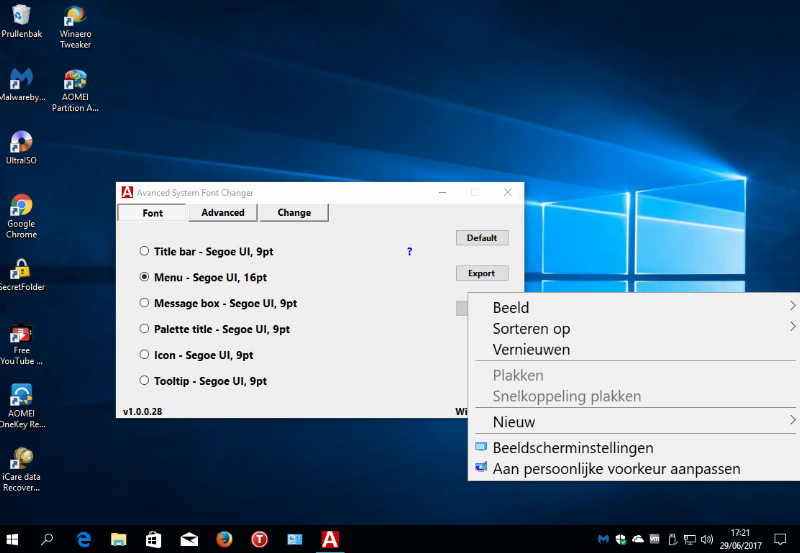This screenshot has width=800, height=553.
Task: Open Firefox from the taskbar
Action: [x=224, y=539]
